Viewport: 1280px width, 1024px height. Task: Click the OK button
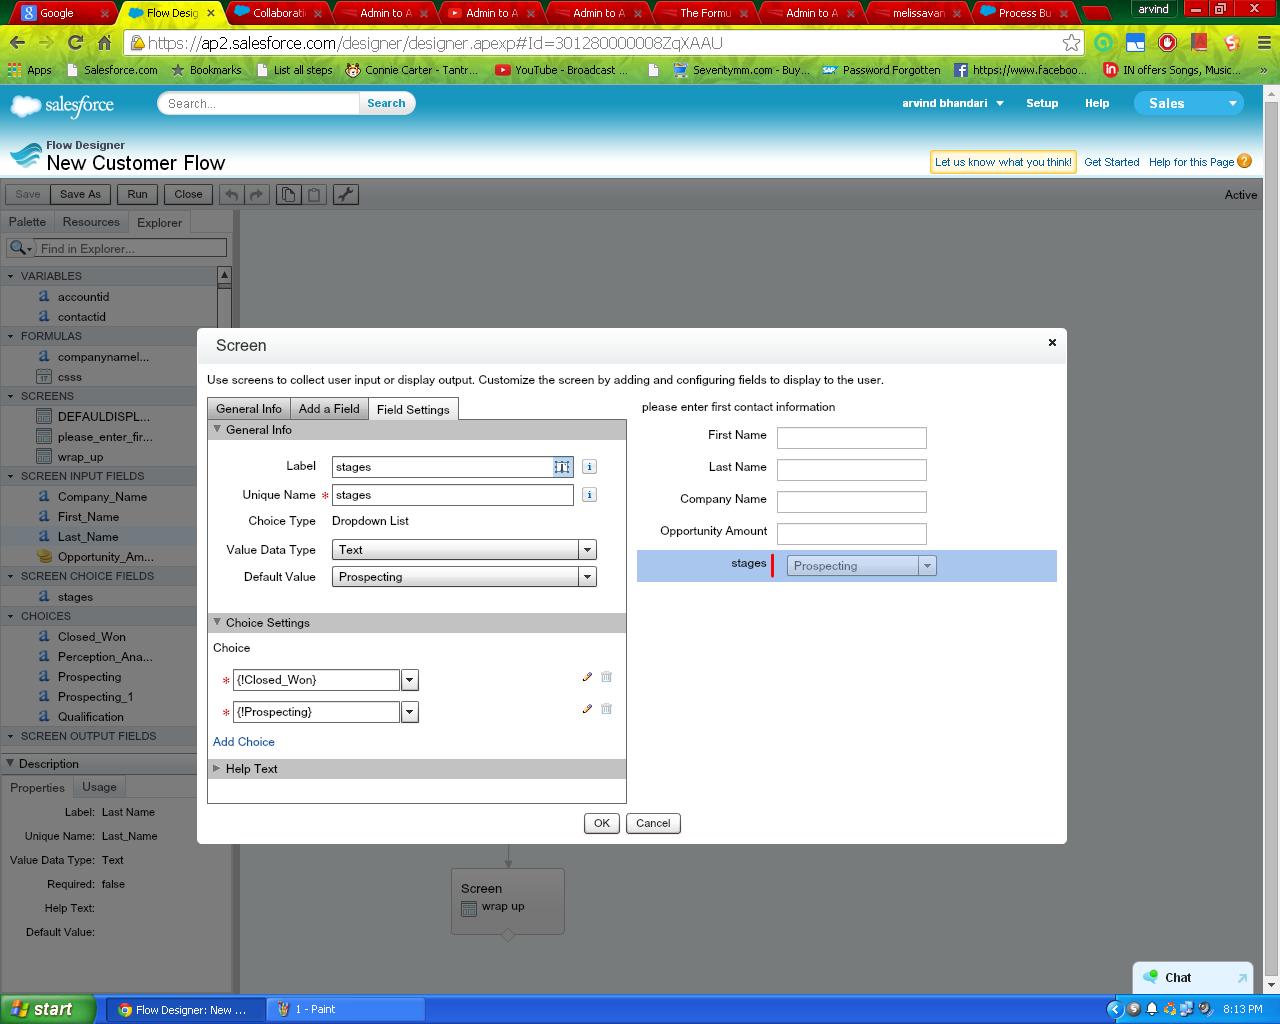click(601, 823)
